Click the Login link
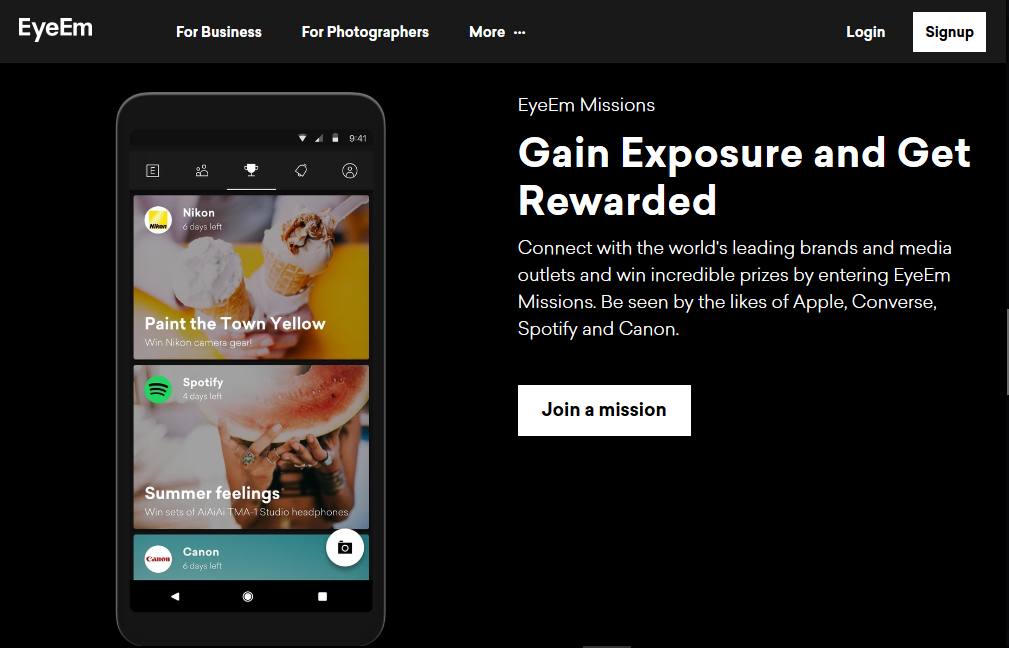 tap(866, 32)
